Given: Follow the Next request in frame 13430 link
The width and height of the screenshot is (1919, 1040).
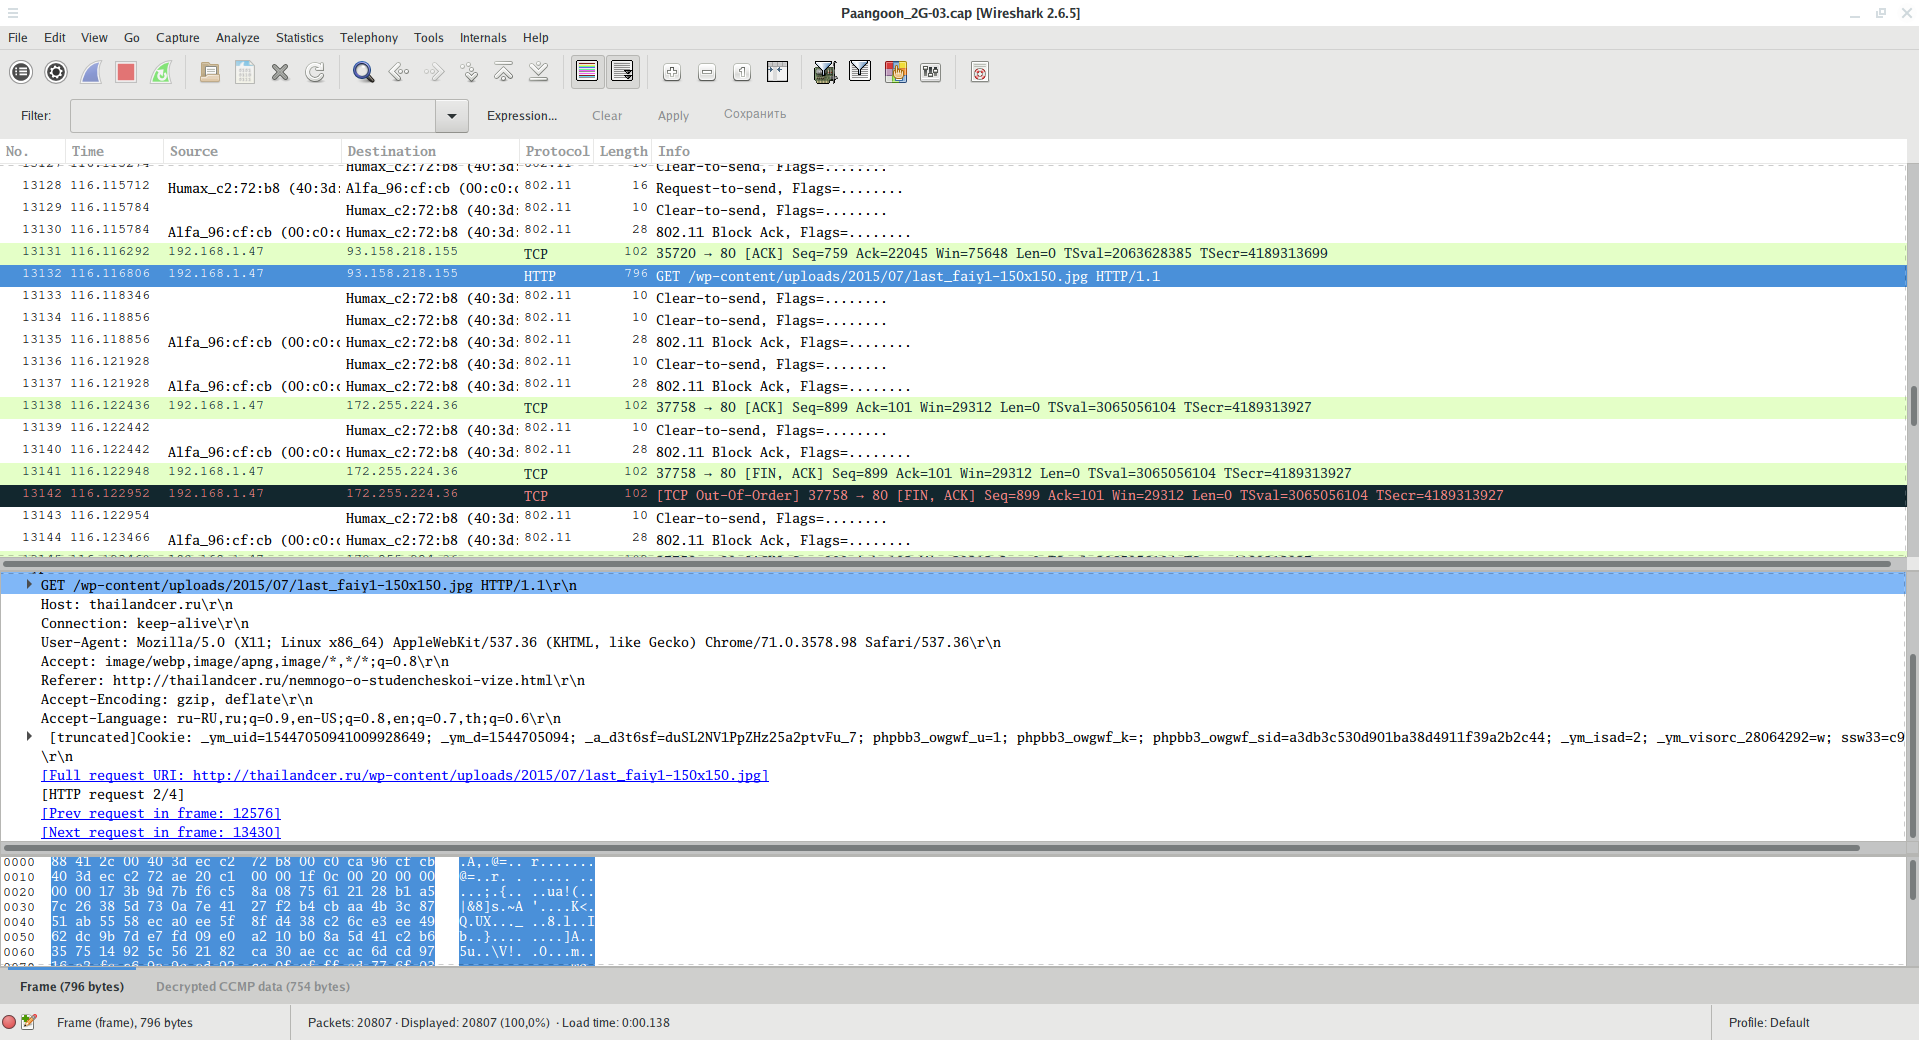Looking at the screenshot, I should tap(161, 832).
